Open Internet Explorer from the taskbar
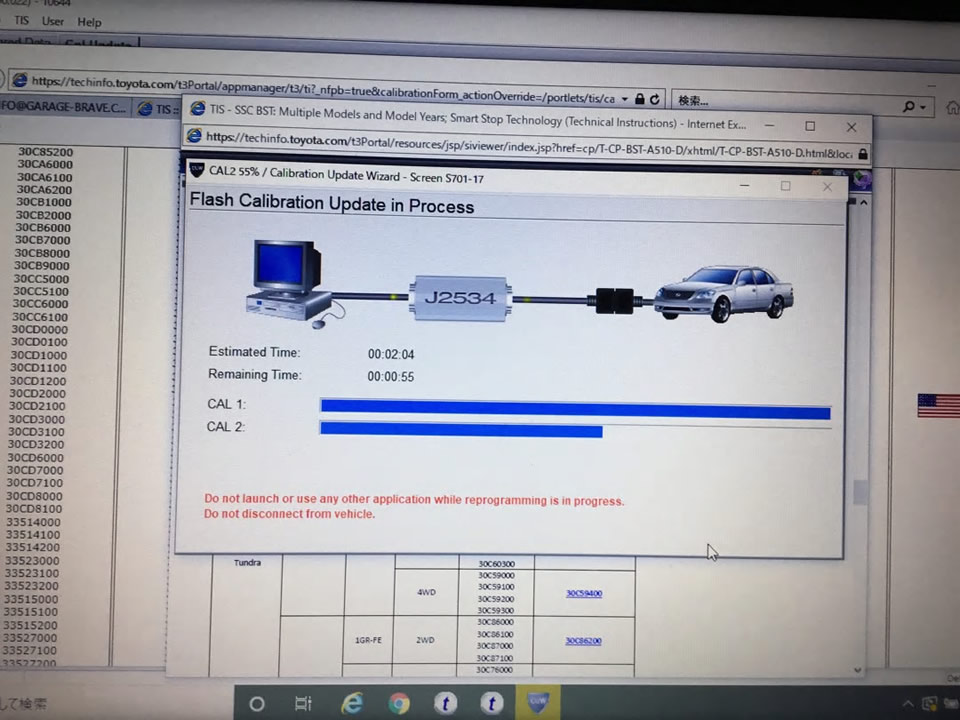 coord(352,704)
